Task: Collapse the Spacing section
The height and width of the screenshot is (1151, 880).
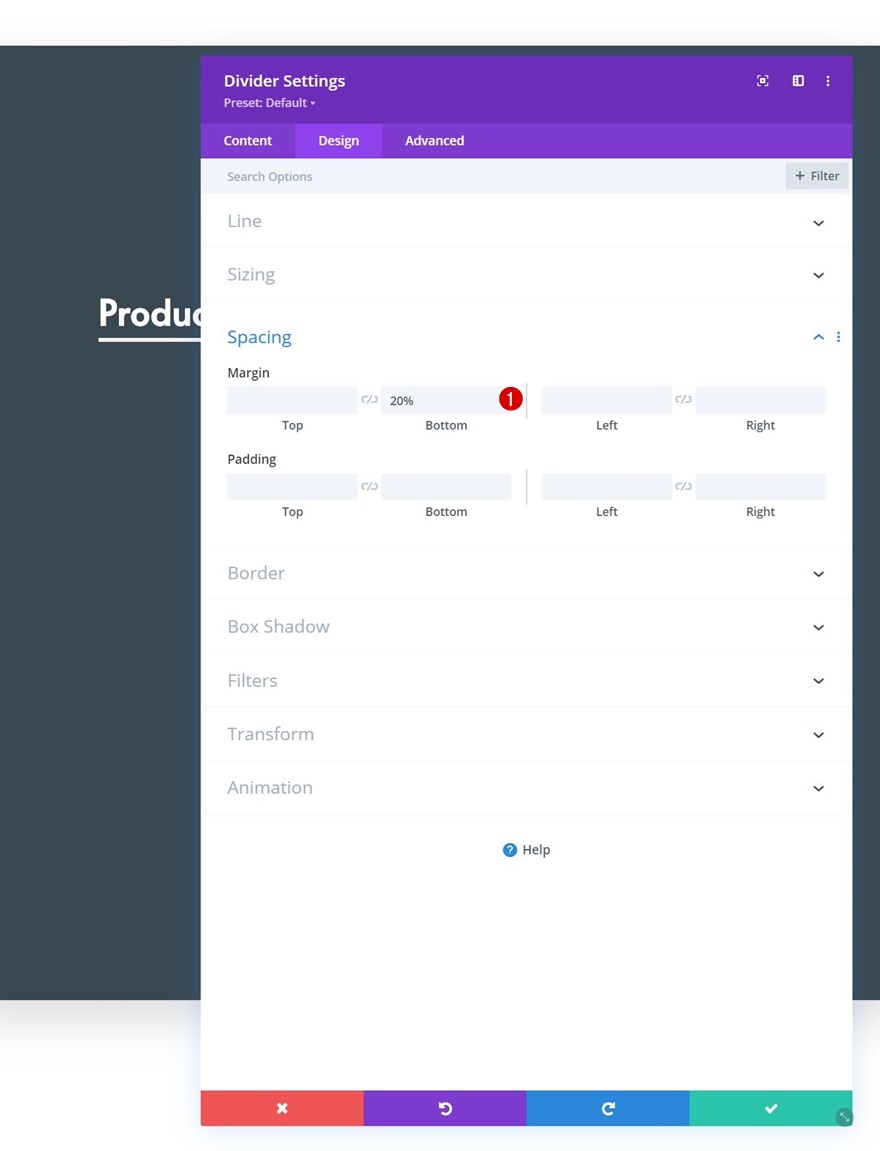Action: 818,337
